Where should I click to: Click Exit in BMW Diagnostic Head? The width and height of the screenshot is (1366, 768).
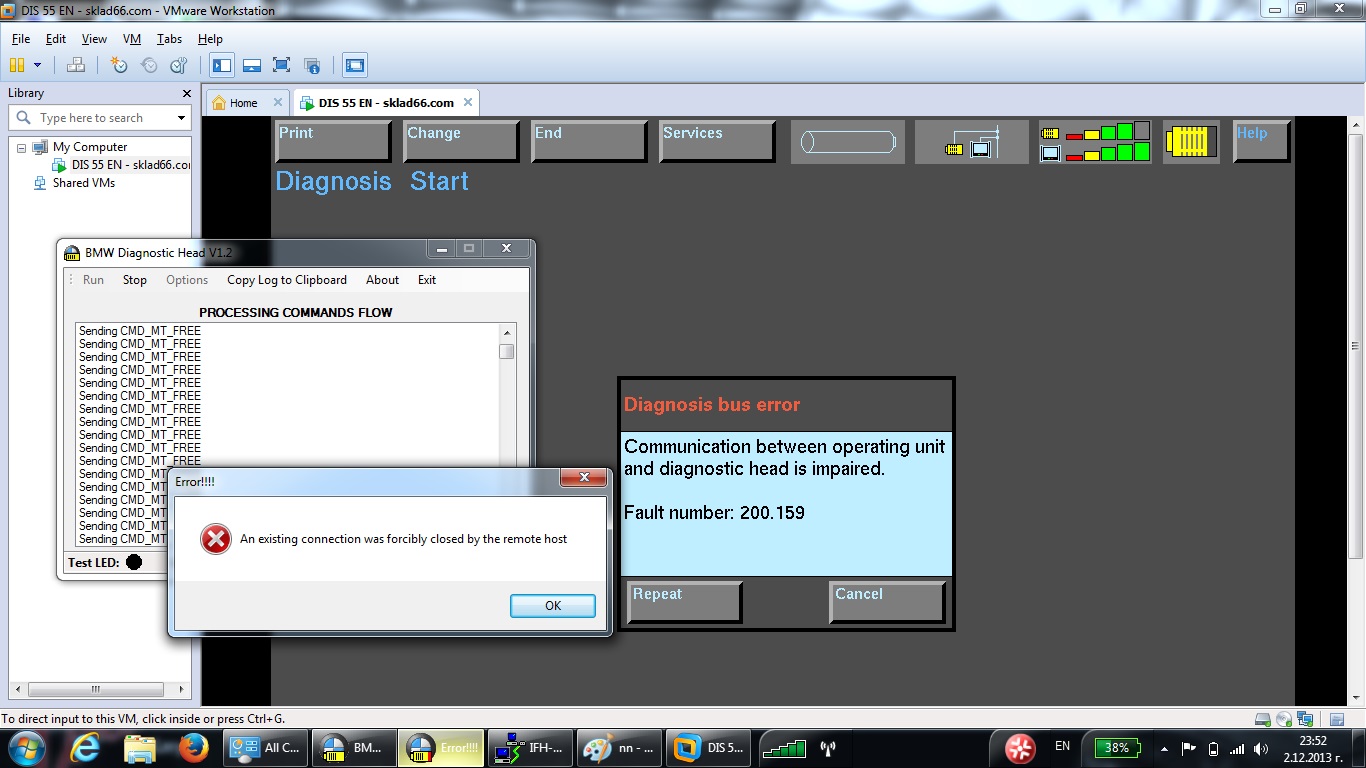pos(427,280)
